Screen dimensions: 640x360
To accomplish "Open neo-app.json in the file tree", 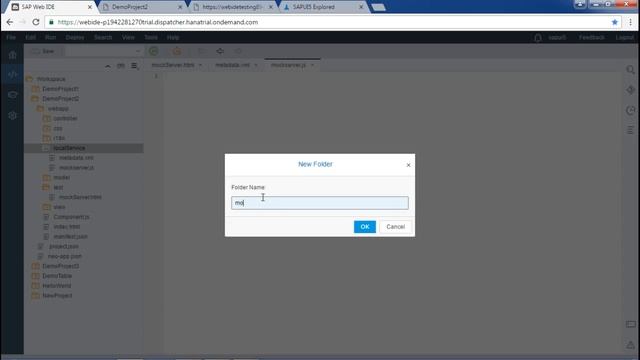I will (65, 256).
